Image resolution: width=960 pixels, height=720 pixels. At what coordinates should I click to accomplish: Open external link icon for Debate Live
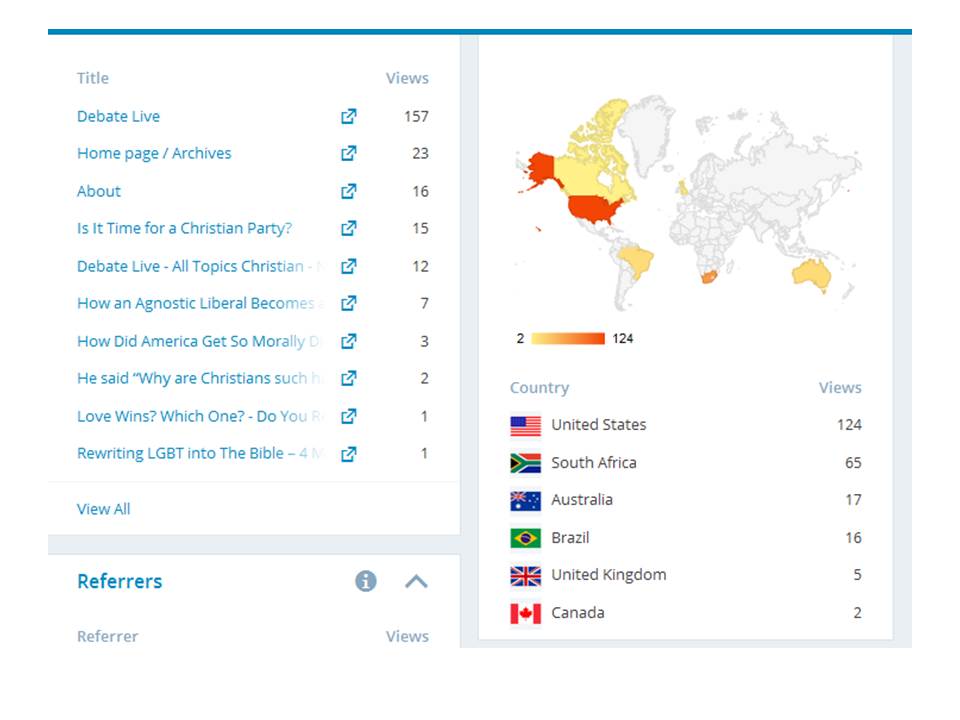pyautogui.click(x=348, y=116)
